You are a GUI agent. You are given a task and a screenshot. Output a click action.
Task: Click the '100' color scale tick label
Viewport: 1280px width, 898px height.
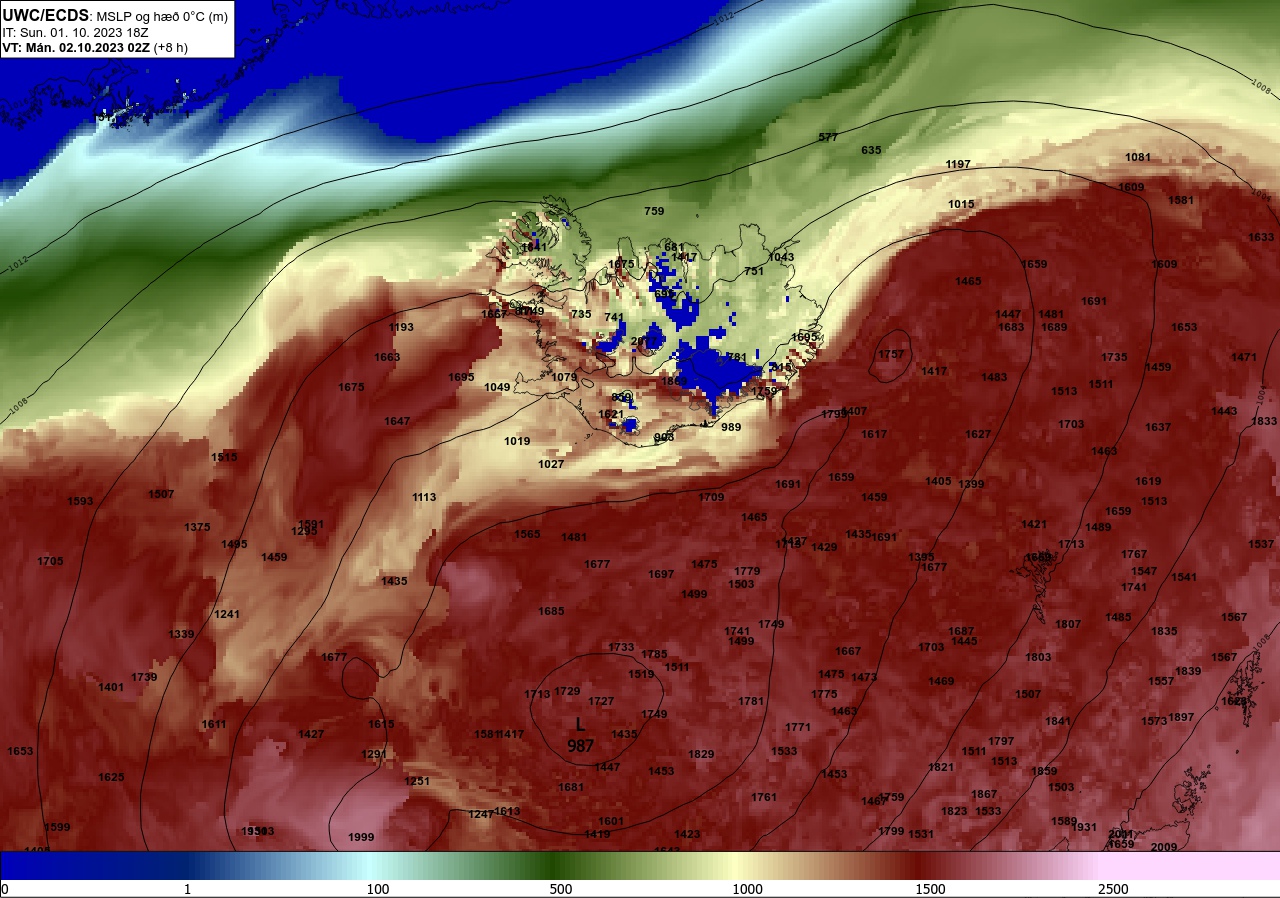pyautogui.click(x=378, y=889)
